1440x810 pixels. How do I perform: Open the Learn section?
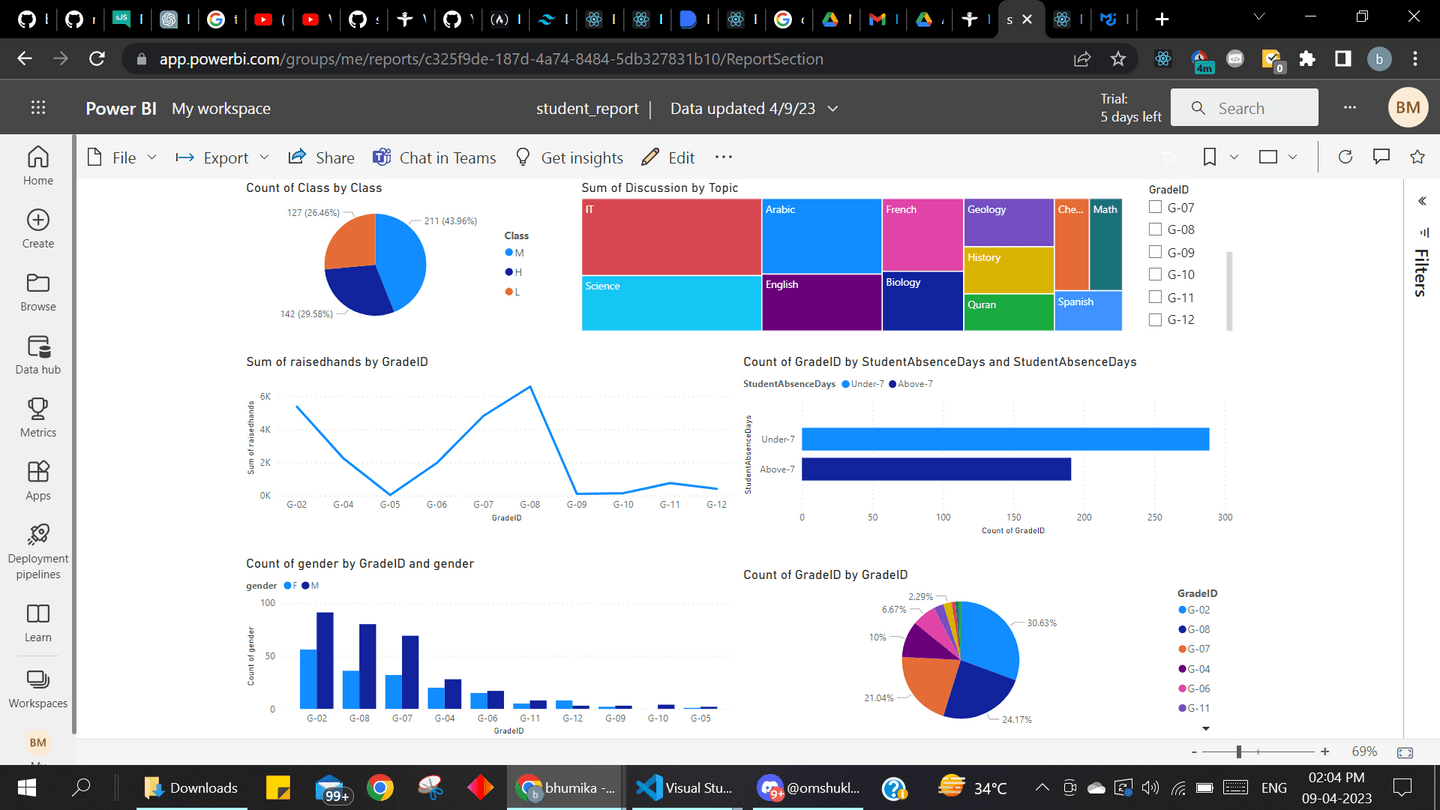click(x=38, y=623)
